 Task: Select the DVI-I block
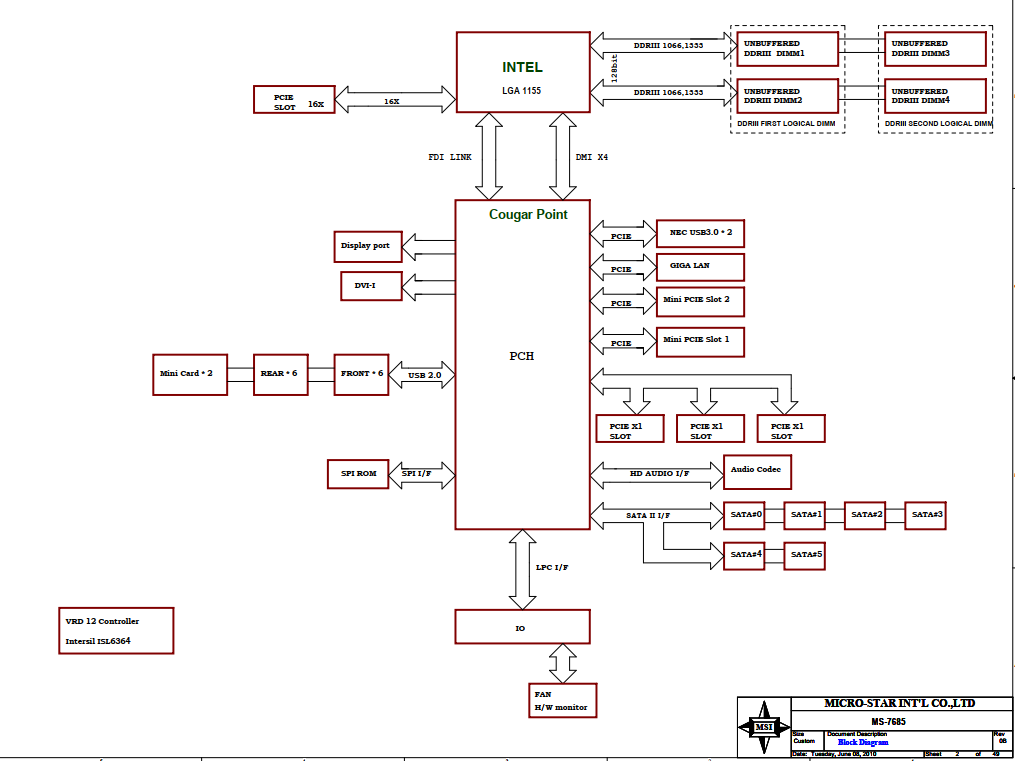click(x=371, y=286)
